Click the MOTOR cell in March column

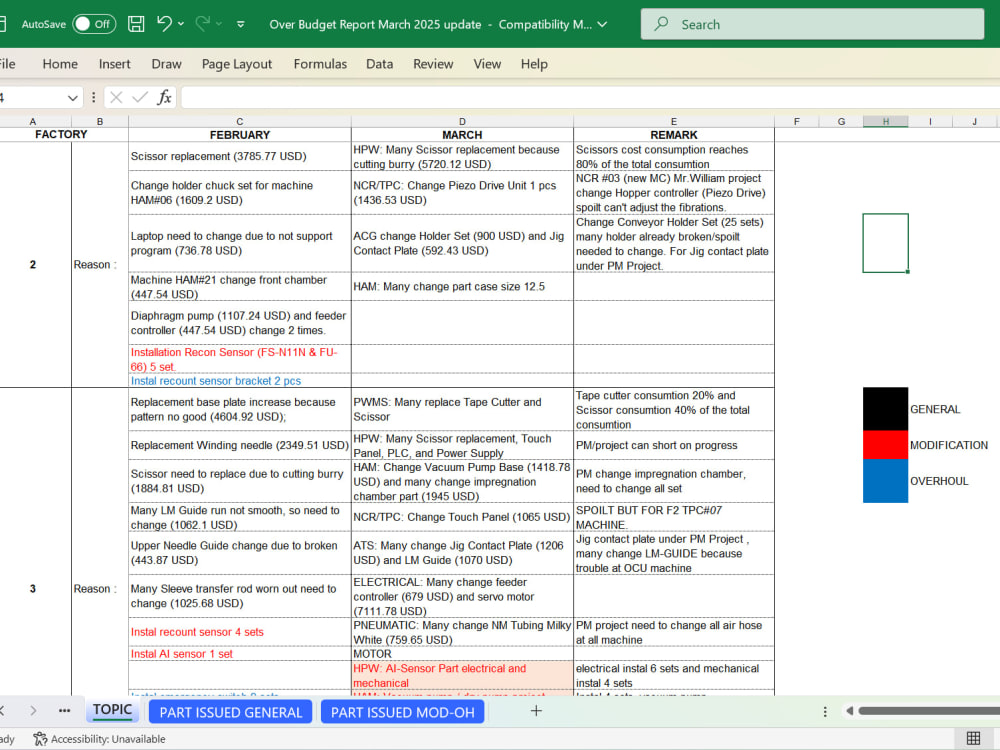pos(462,654)
